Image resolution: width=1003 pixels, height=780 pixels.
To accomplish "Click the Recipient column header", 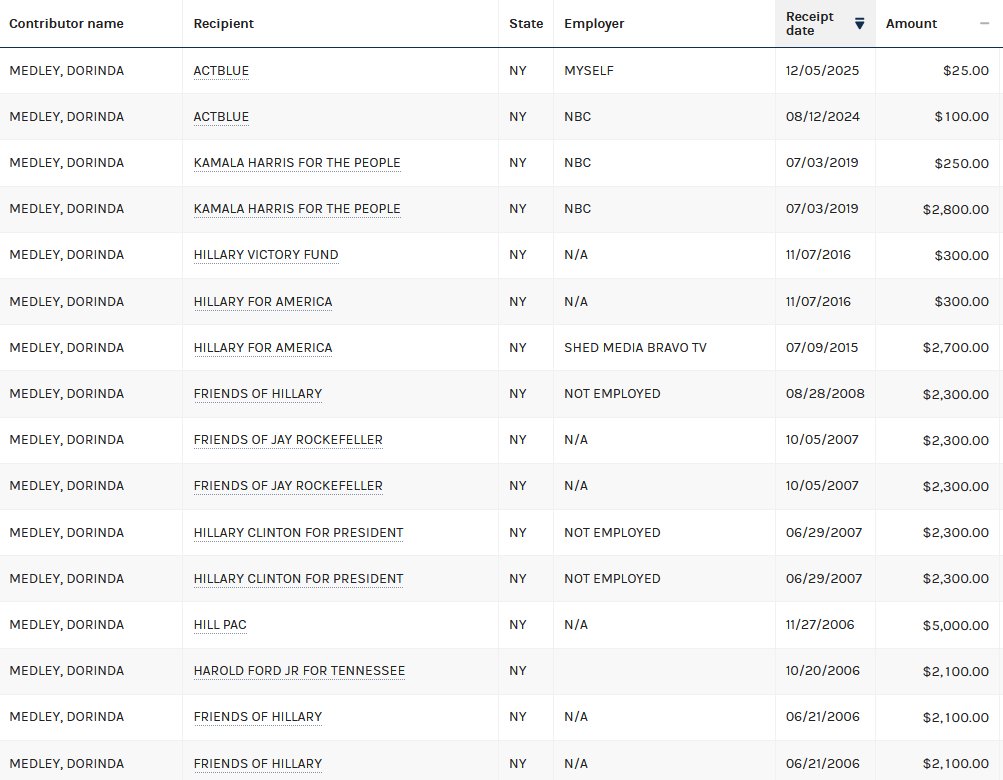I will tap(224, 24).
